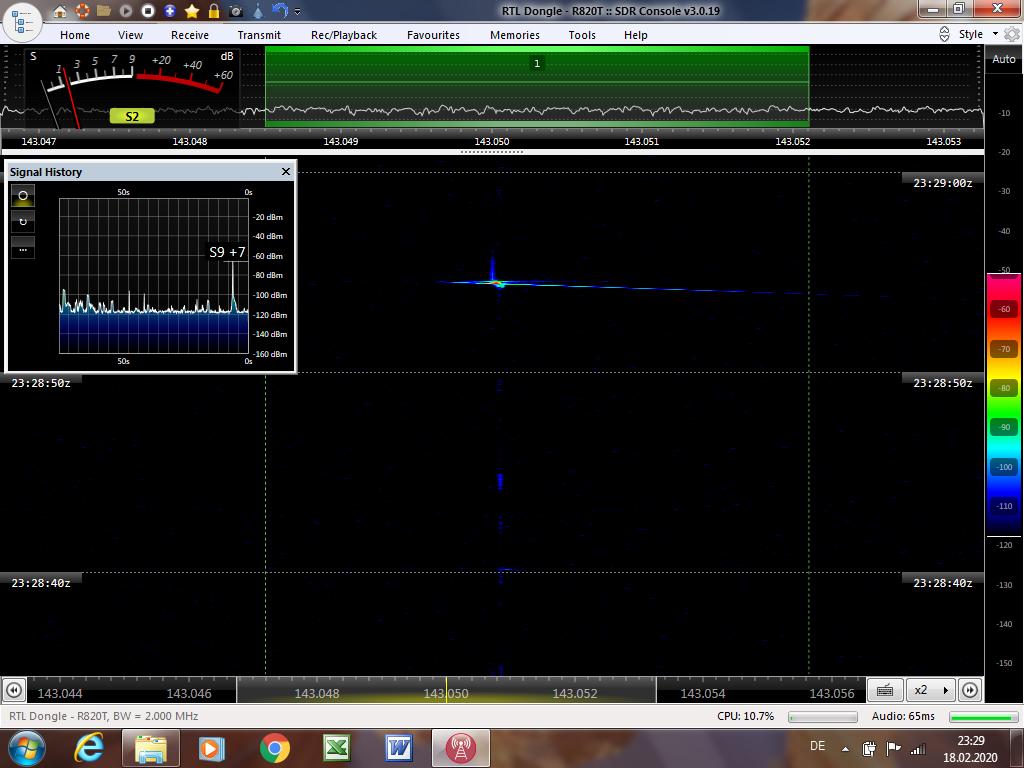This screenshot has width=1024, height=768.
Task: Click the 143.051 mark on the top frequency scale
Action: pos(641,141)
